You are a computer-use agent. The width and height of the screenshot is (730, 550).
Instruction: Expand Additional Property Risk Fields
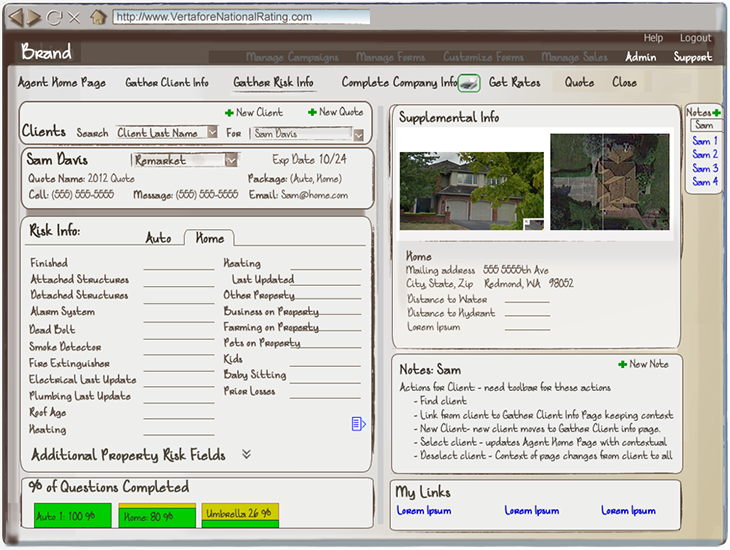[x=246, y=455]
